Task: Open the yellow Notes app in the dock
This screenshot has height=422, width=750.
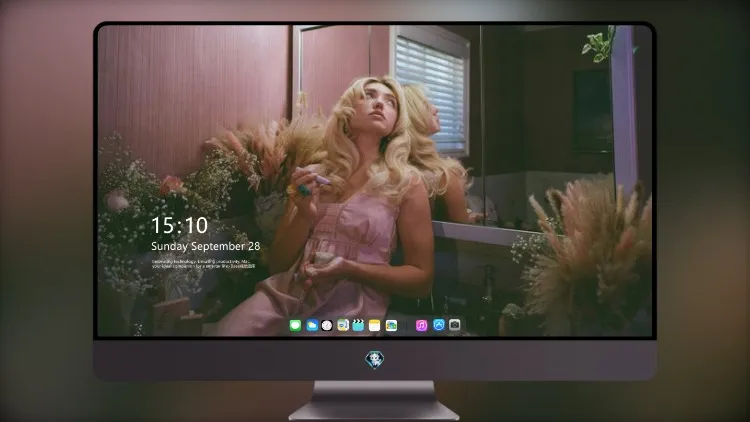Action: tap(375, 325)
